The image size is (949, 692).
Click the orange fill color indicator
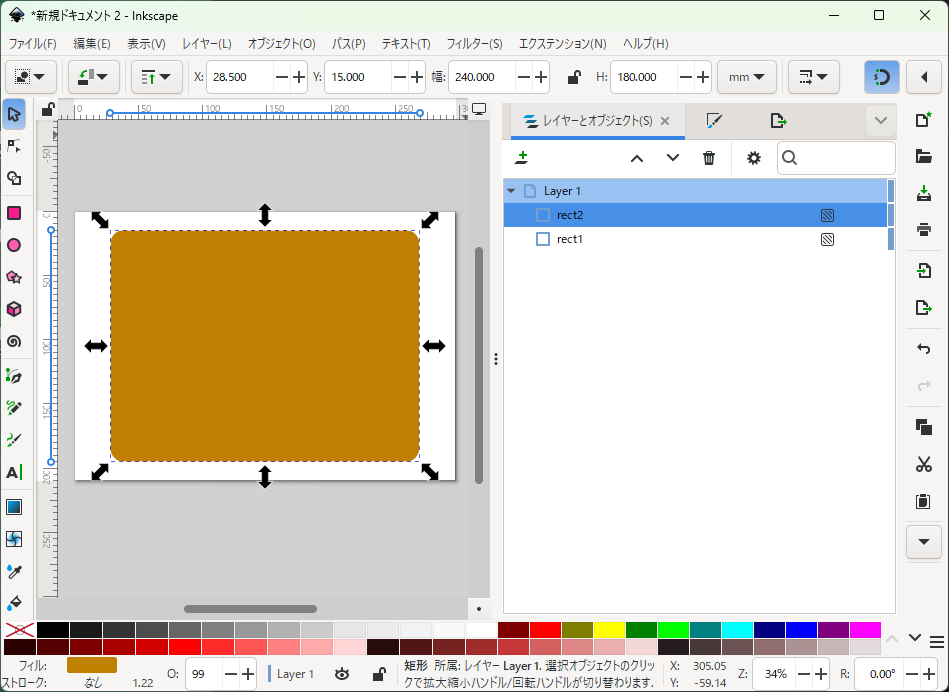(x=91, y=665)
